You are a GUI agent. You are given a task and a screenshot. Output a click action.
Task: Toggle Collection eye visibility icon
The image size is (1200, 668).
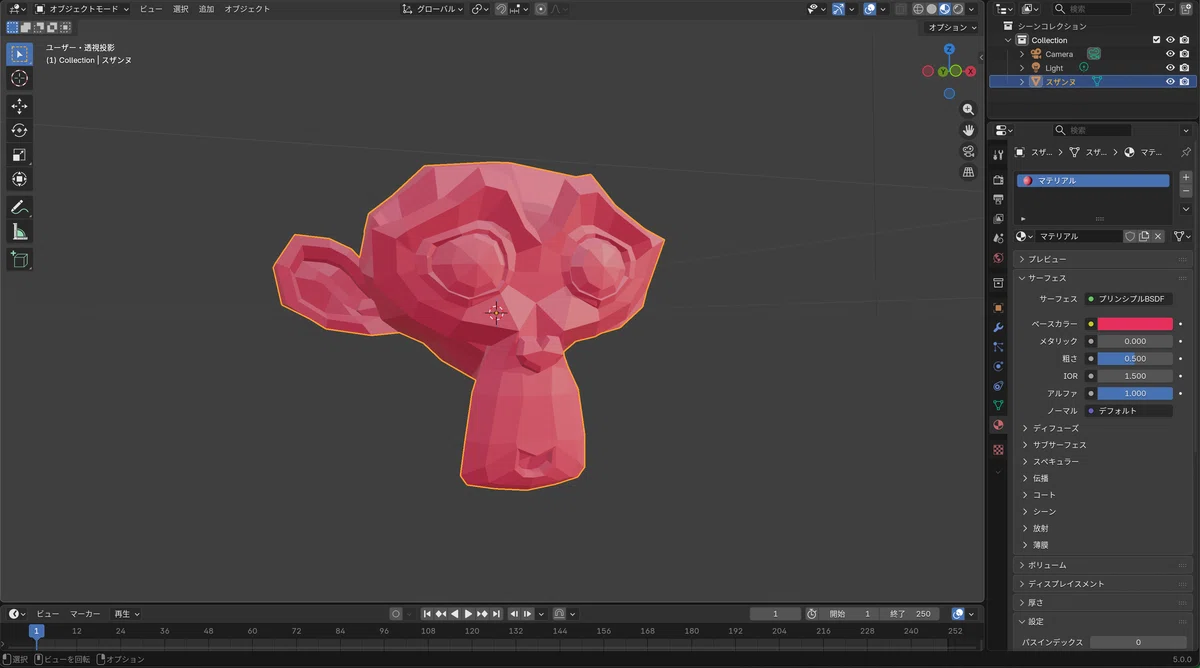[x=1170, y=40]
